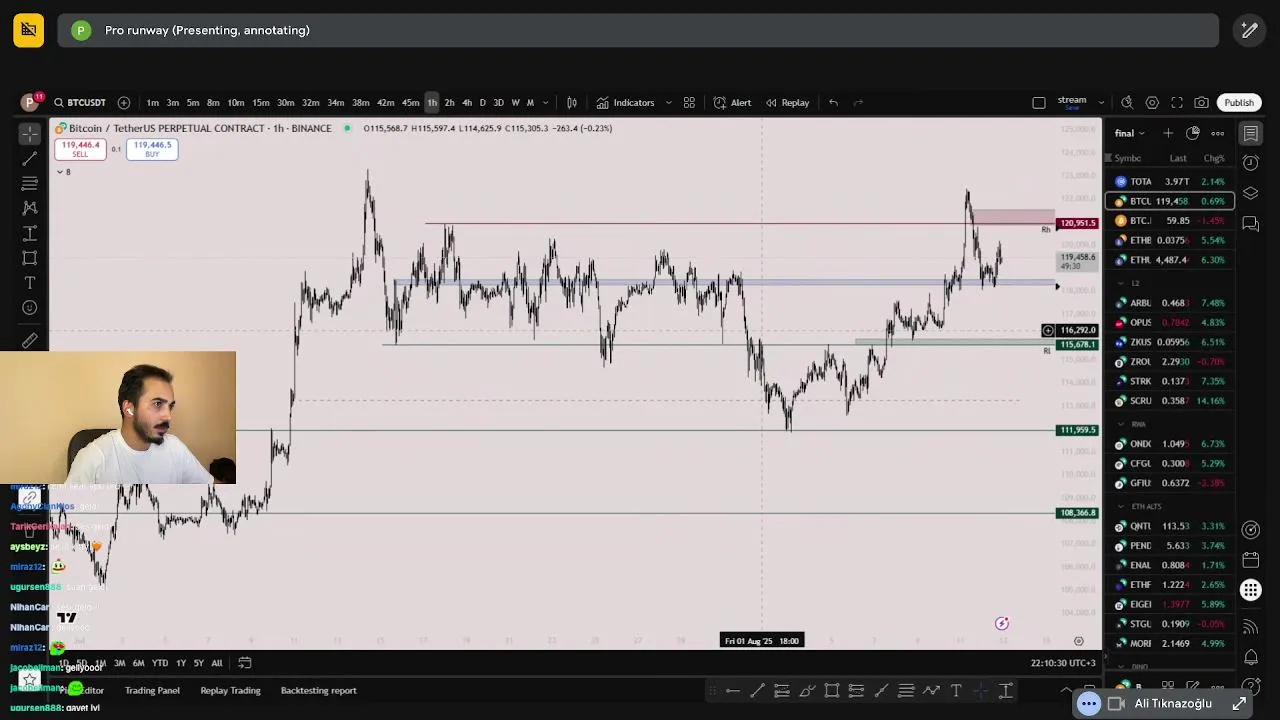This screenshot has width=1280, height=720.
Task: Open the candle chart style selector
Action: (572, 102)
